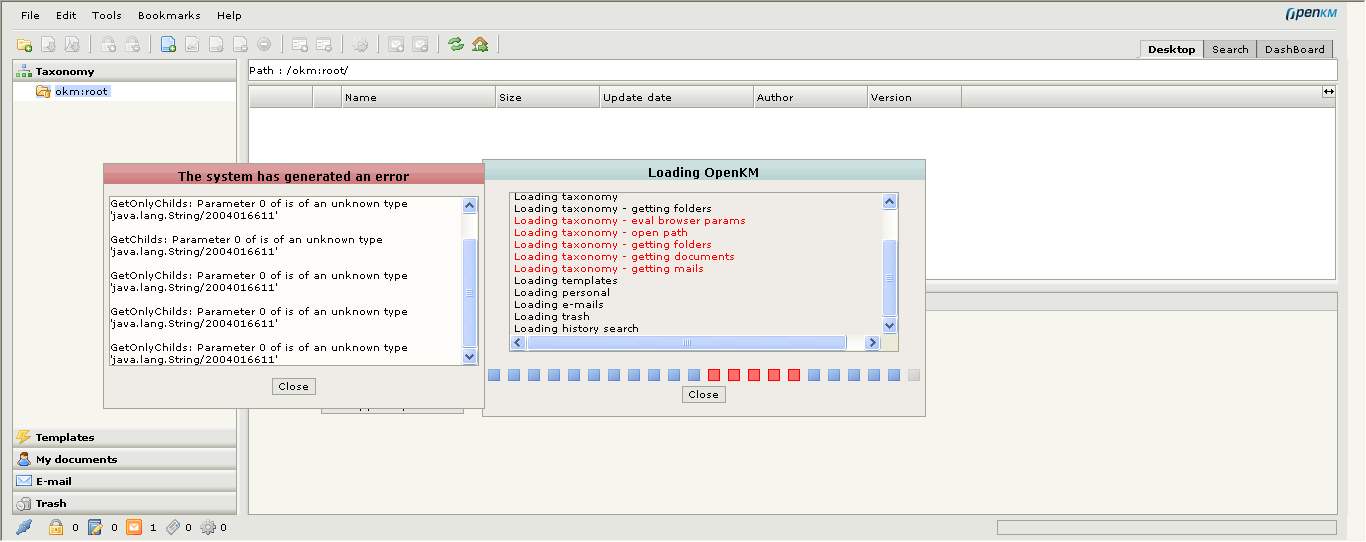Switch to the Desktop tab
The image size is (1366, 542).
pos(1171,49)
